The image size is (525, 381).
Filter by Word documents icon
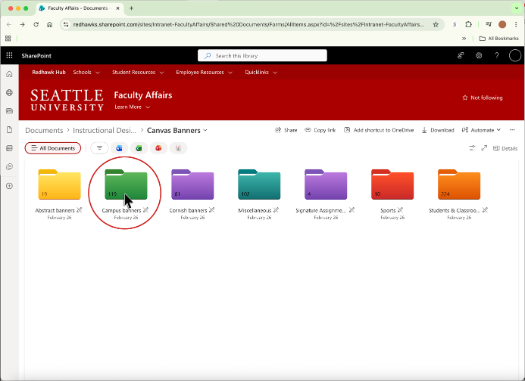coord(119,148)
